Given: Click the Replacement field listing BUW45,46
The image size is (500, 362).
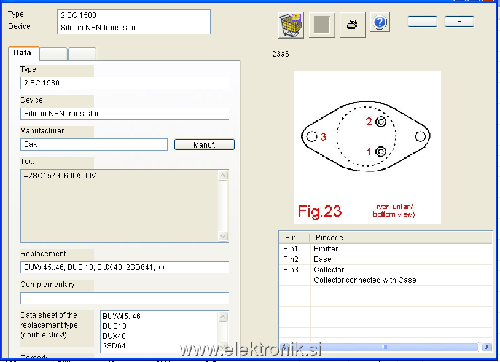Looking at the screenshot, I should tap(124, 267).
